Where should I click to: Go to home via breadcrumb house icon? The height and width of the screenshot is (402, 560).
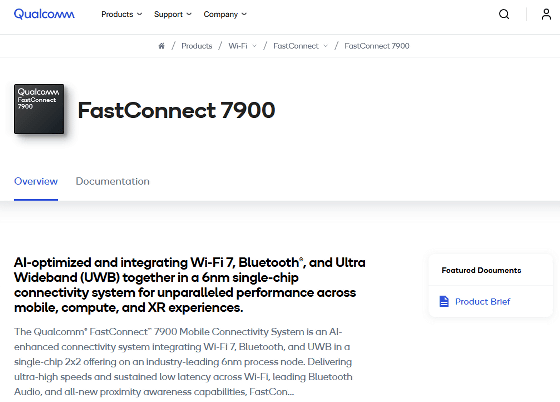[x=161, y=46]
